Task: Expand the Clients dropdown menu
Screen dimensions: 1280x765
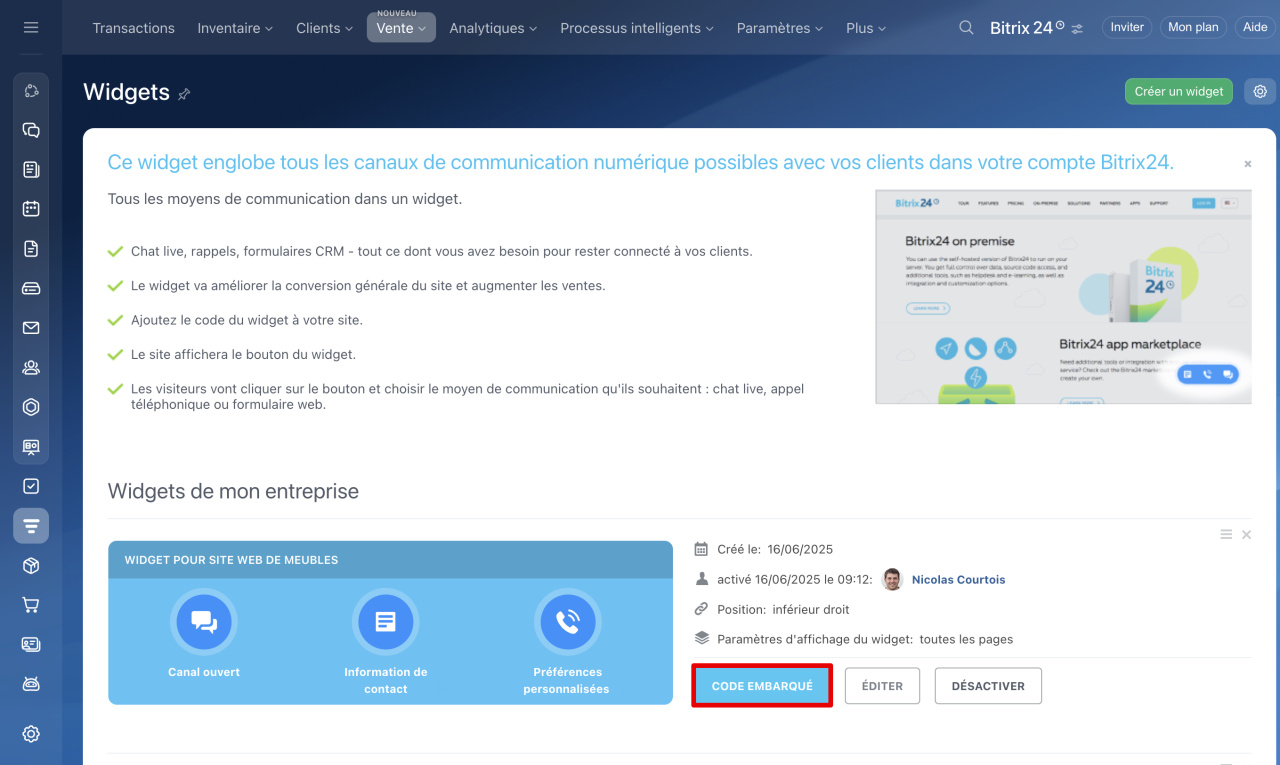Action: click(x=324, y=28)
